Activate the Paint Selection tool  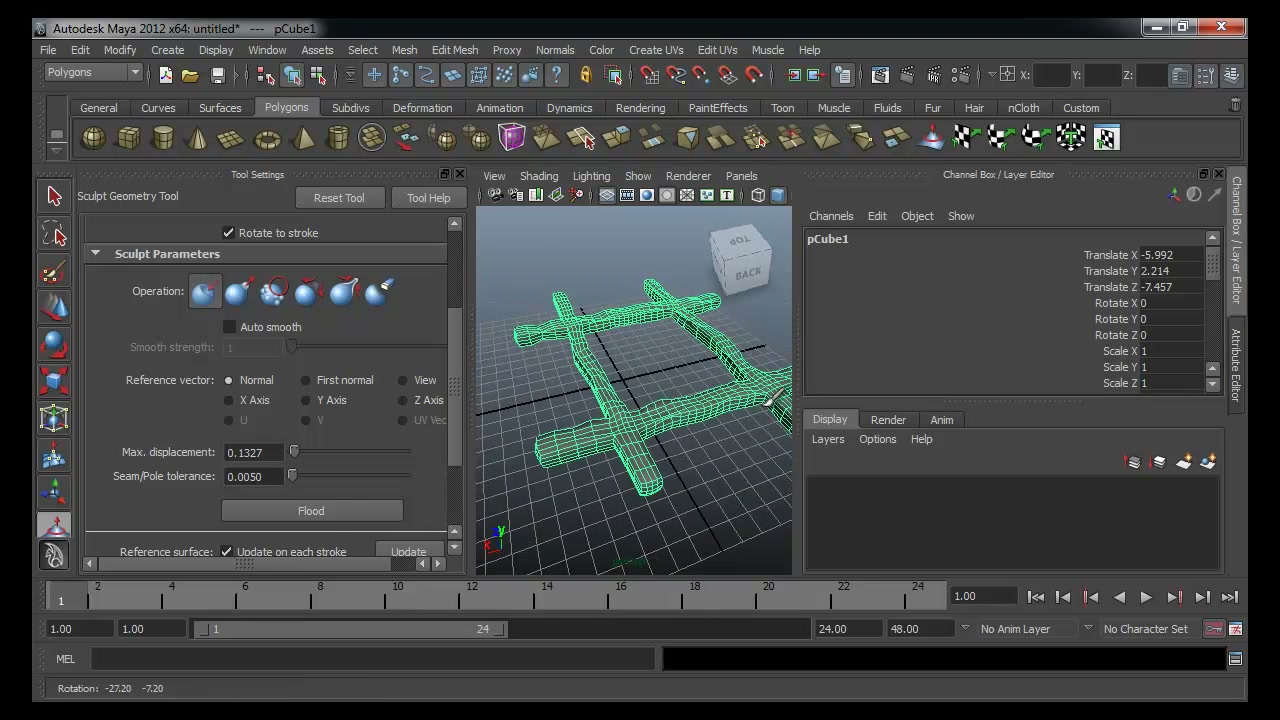(54, 272)
